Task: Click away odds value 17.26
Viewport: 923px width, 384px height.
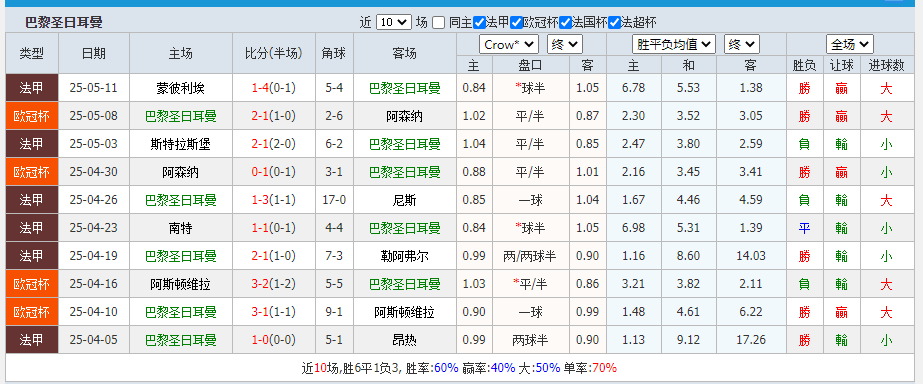Action: (751, 340)
